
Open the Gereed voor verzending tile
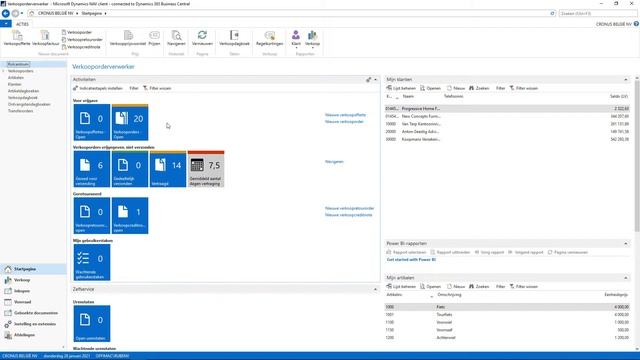92,169
